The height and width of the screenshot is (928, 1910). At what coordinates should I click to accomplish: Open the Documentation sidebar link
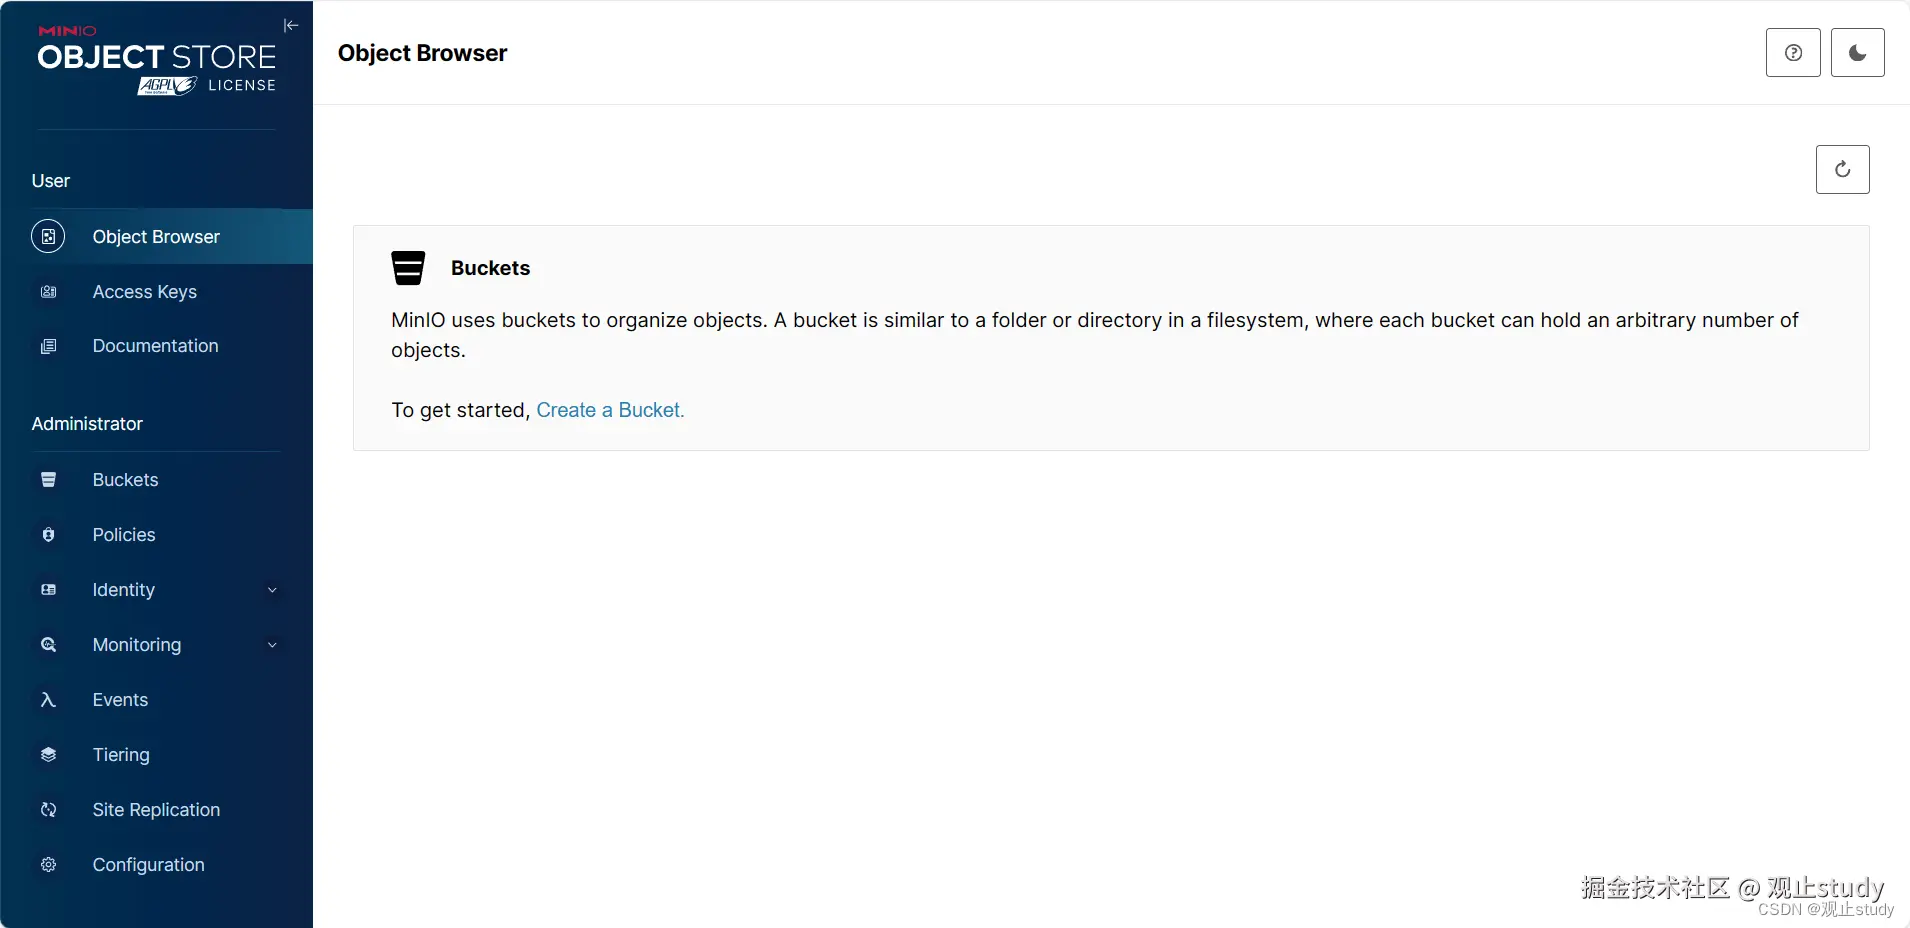tap(155, 346)
